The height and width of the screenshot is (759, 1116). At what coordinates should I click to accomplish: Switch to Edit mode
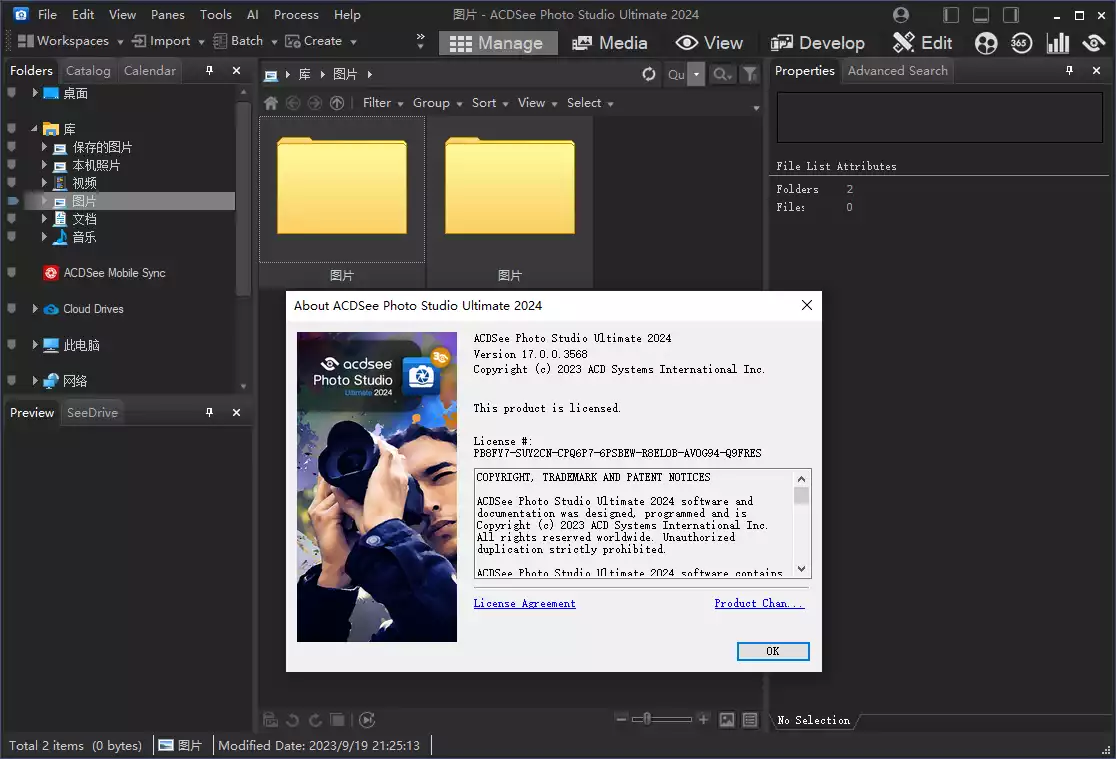(x=922, y=43)
